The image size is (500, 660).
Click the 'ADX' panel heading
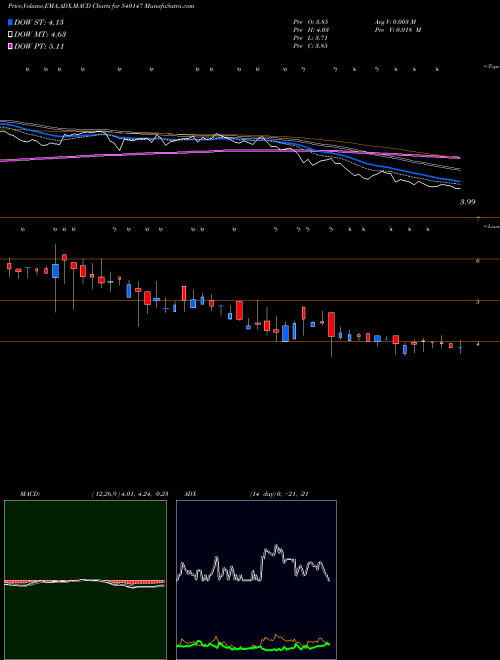click(190, 494)
